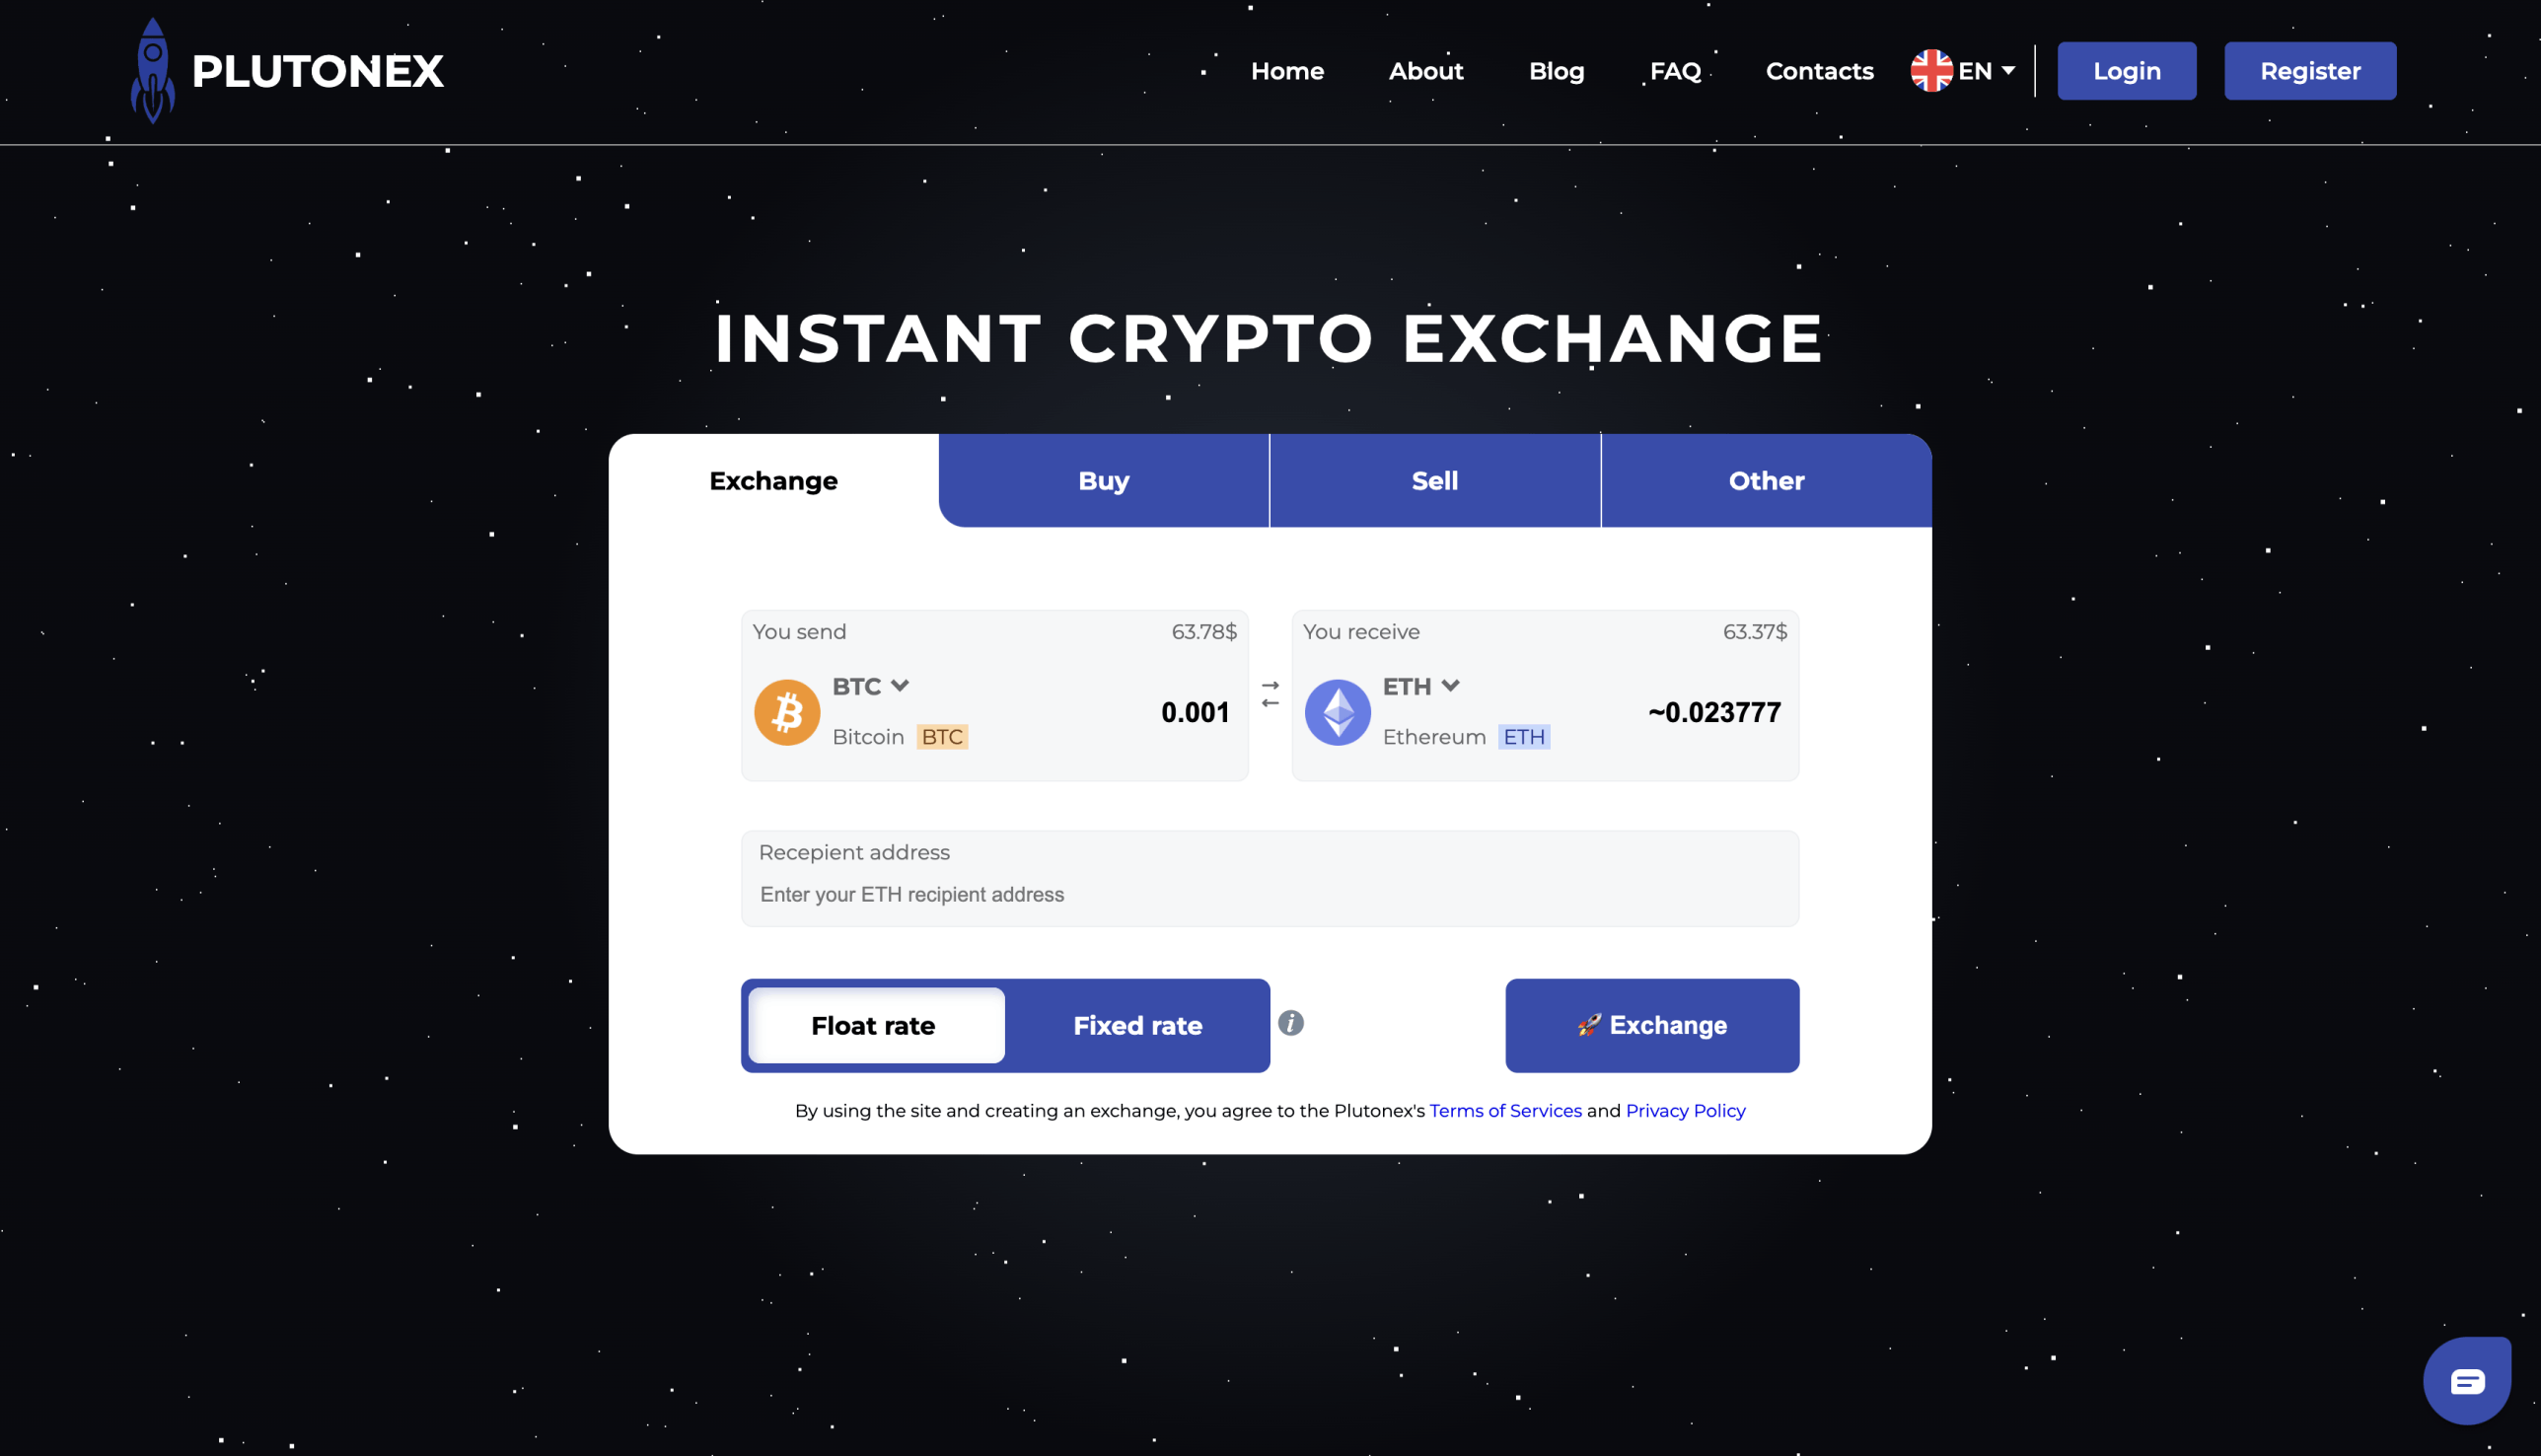Viewport: 2541px width, 1456px height.
Task: Toggle the Fixed rate option
Action: click(x=1136, y=1025)
